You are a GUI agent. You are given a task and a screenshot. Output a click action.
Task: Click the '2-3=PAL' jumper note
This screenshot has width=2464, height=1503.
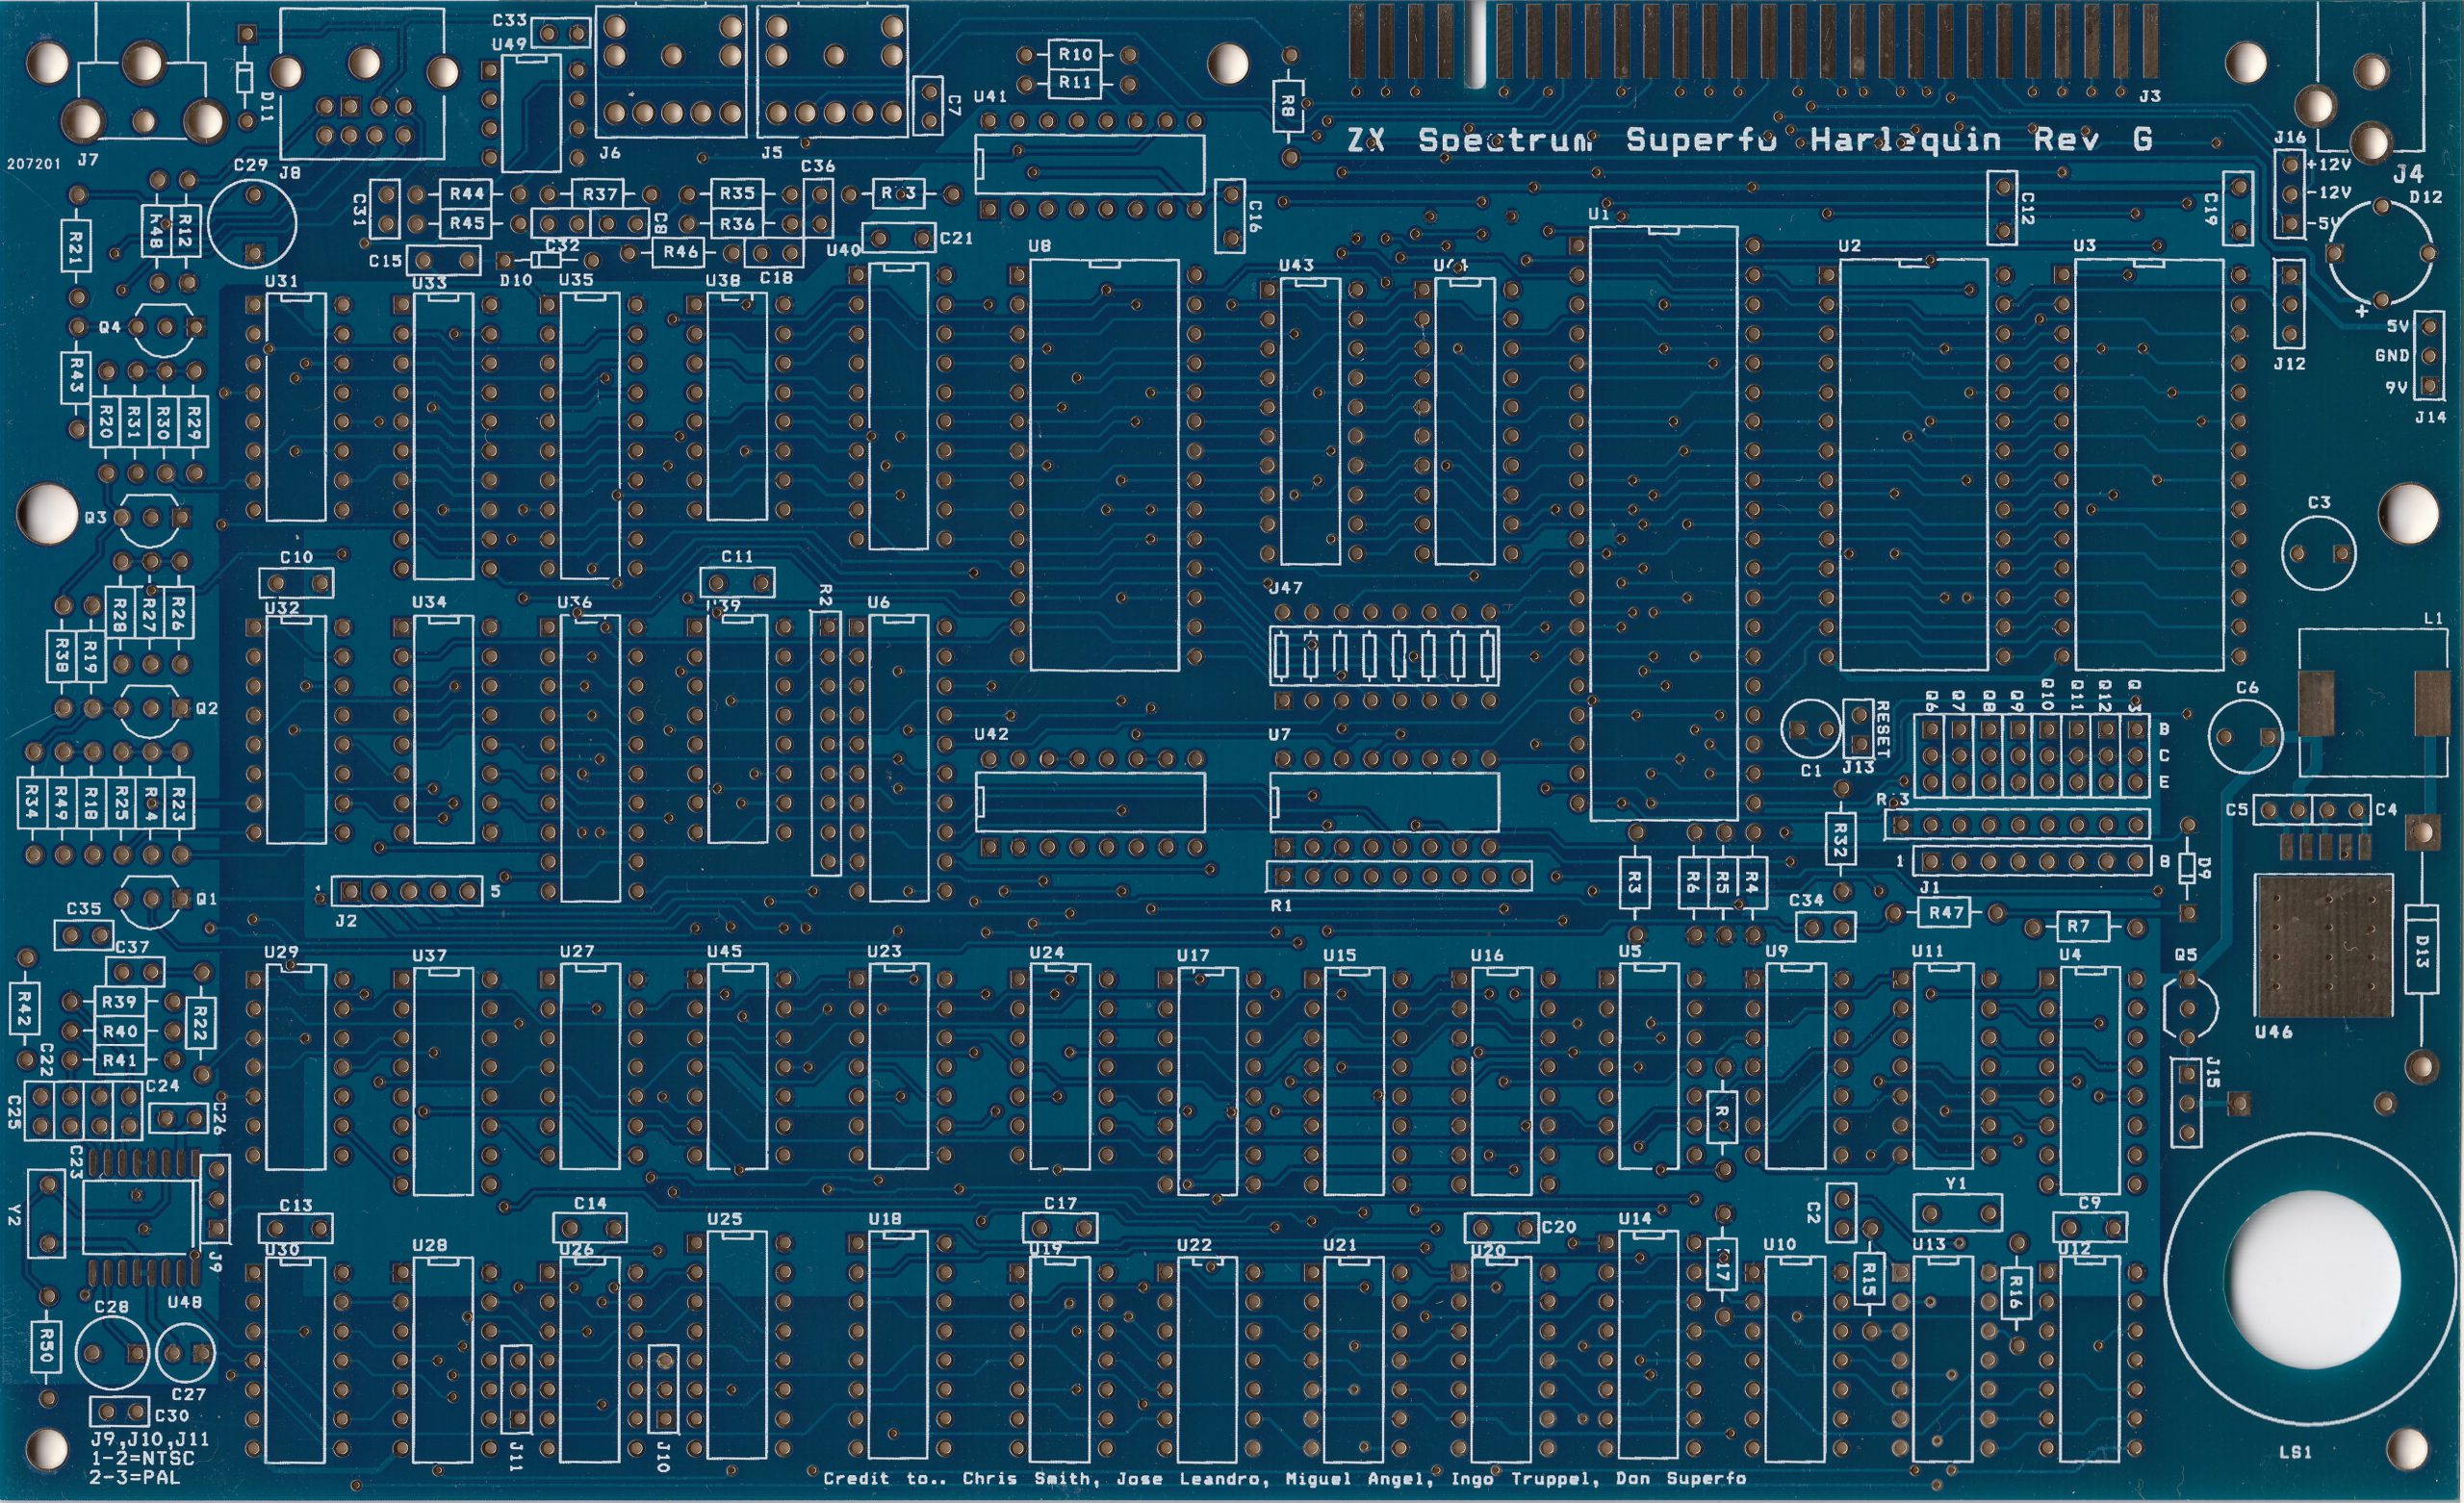point(136,1476)
